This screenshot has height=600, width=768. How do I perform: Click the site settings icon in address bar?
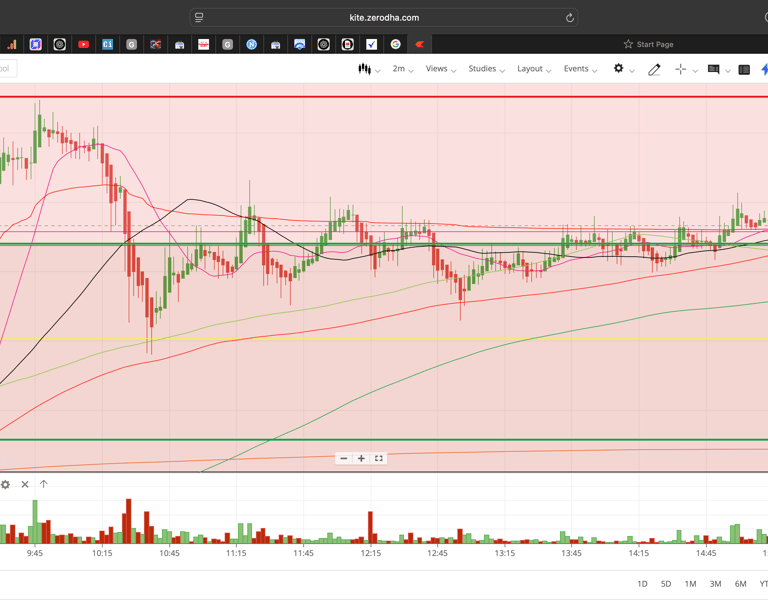(199, 18)
